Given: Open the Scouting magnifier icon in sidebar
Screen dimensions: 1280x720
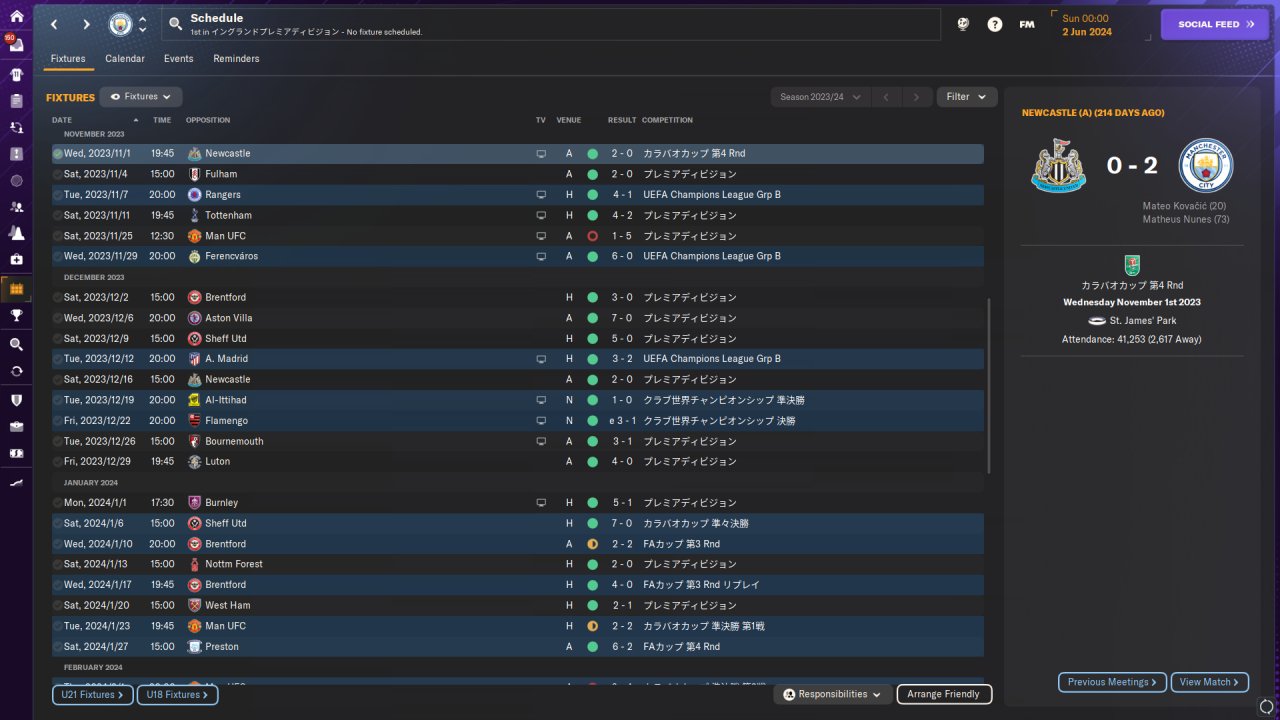Looking at the screenshot, I should (16, 344).
